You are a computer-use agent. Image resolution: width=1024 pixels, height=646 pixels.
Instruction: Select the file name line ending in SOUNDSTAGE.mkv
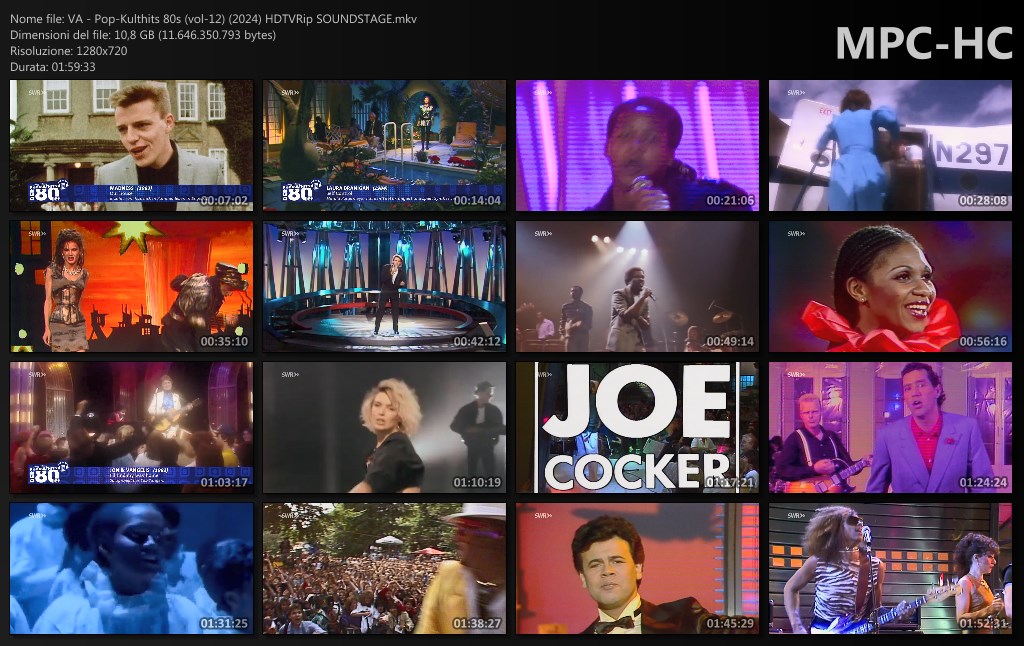(213, 19)
